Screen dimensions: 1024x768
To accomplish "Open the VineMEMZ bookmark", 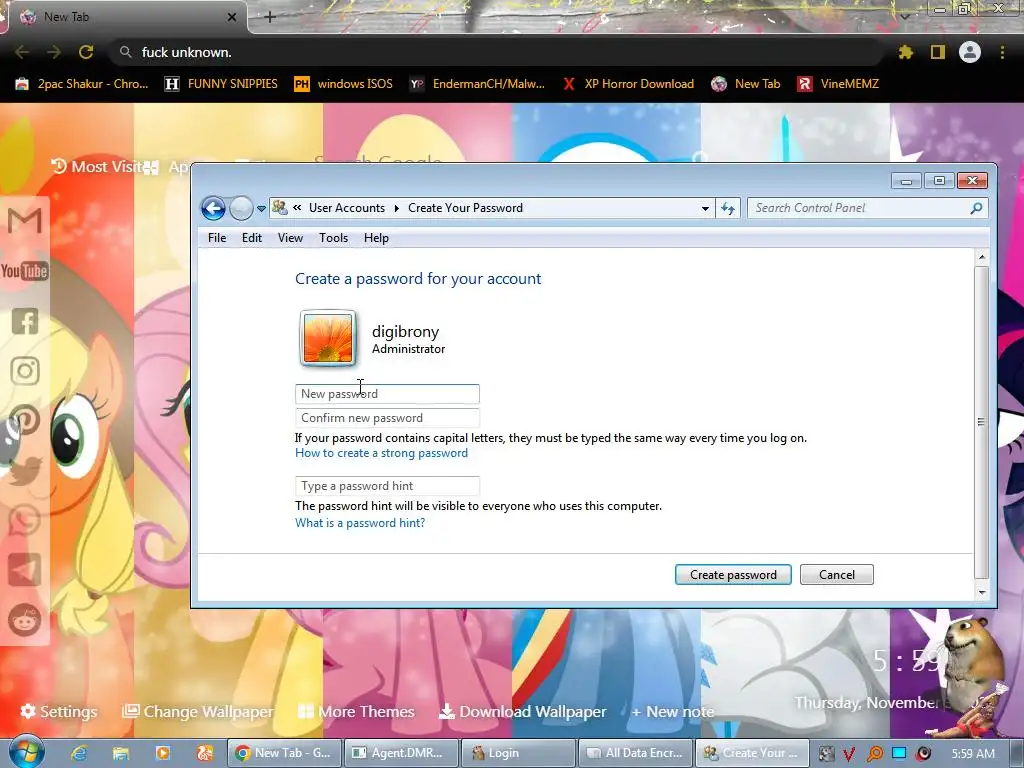I will 838,84.
